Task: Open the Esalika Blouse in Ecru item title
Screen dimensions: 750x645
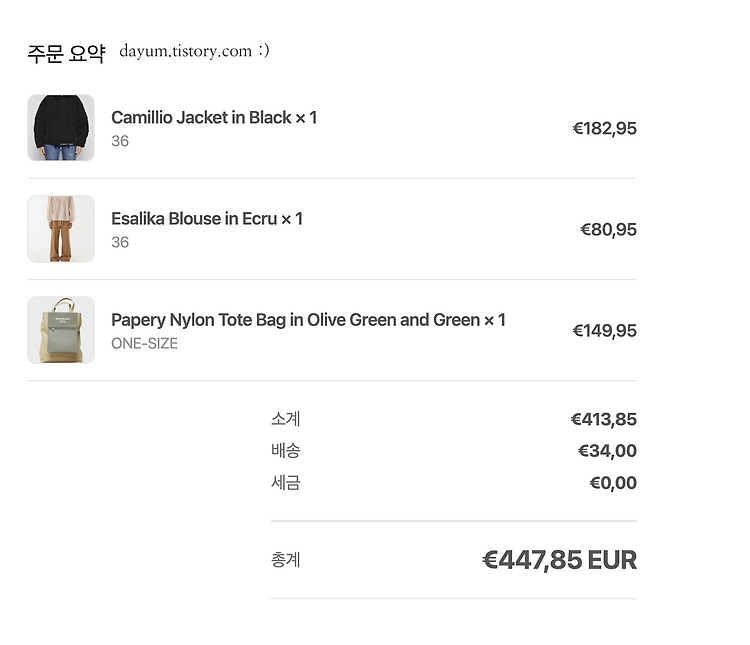Action: coord(207,219)
